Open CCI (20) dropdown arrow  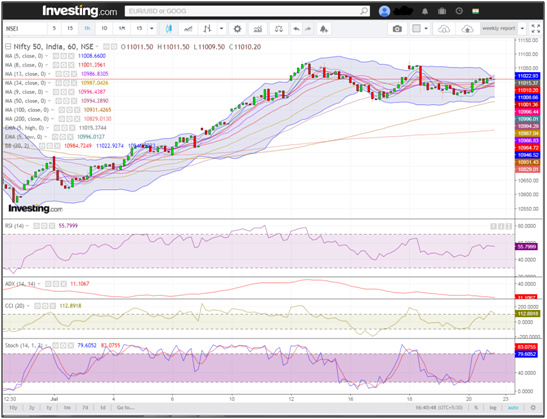click(x=28, y=306)
